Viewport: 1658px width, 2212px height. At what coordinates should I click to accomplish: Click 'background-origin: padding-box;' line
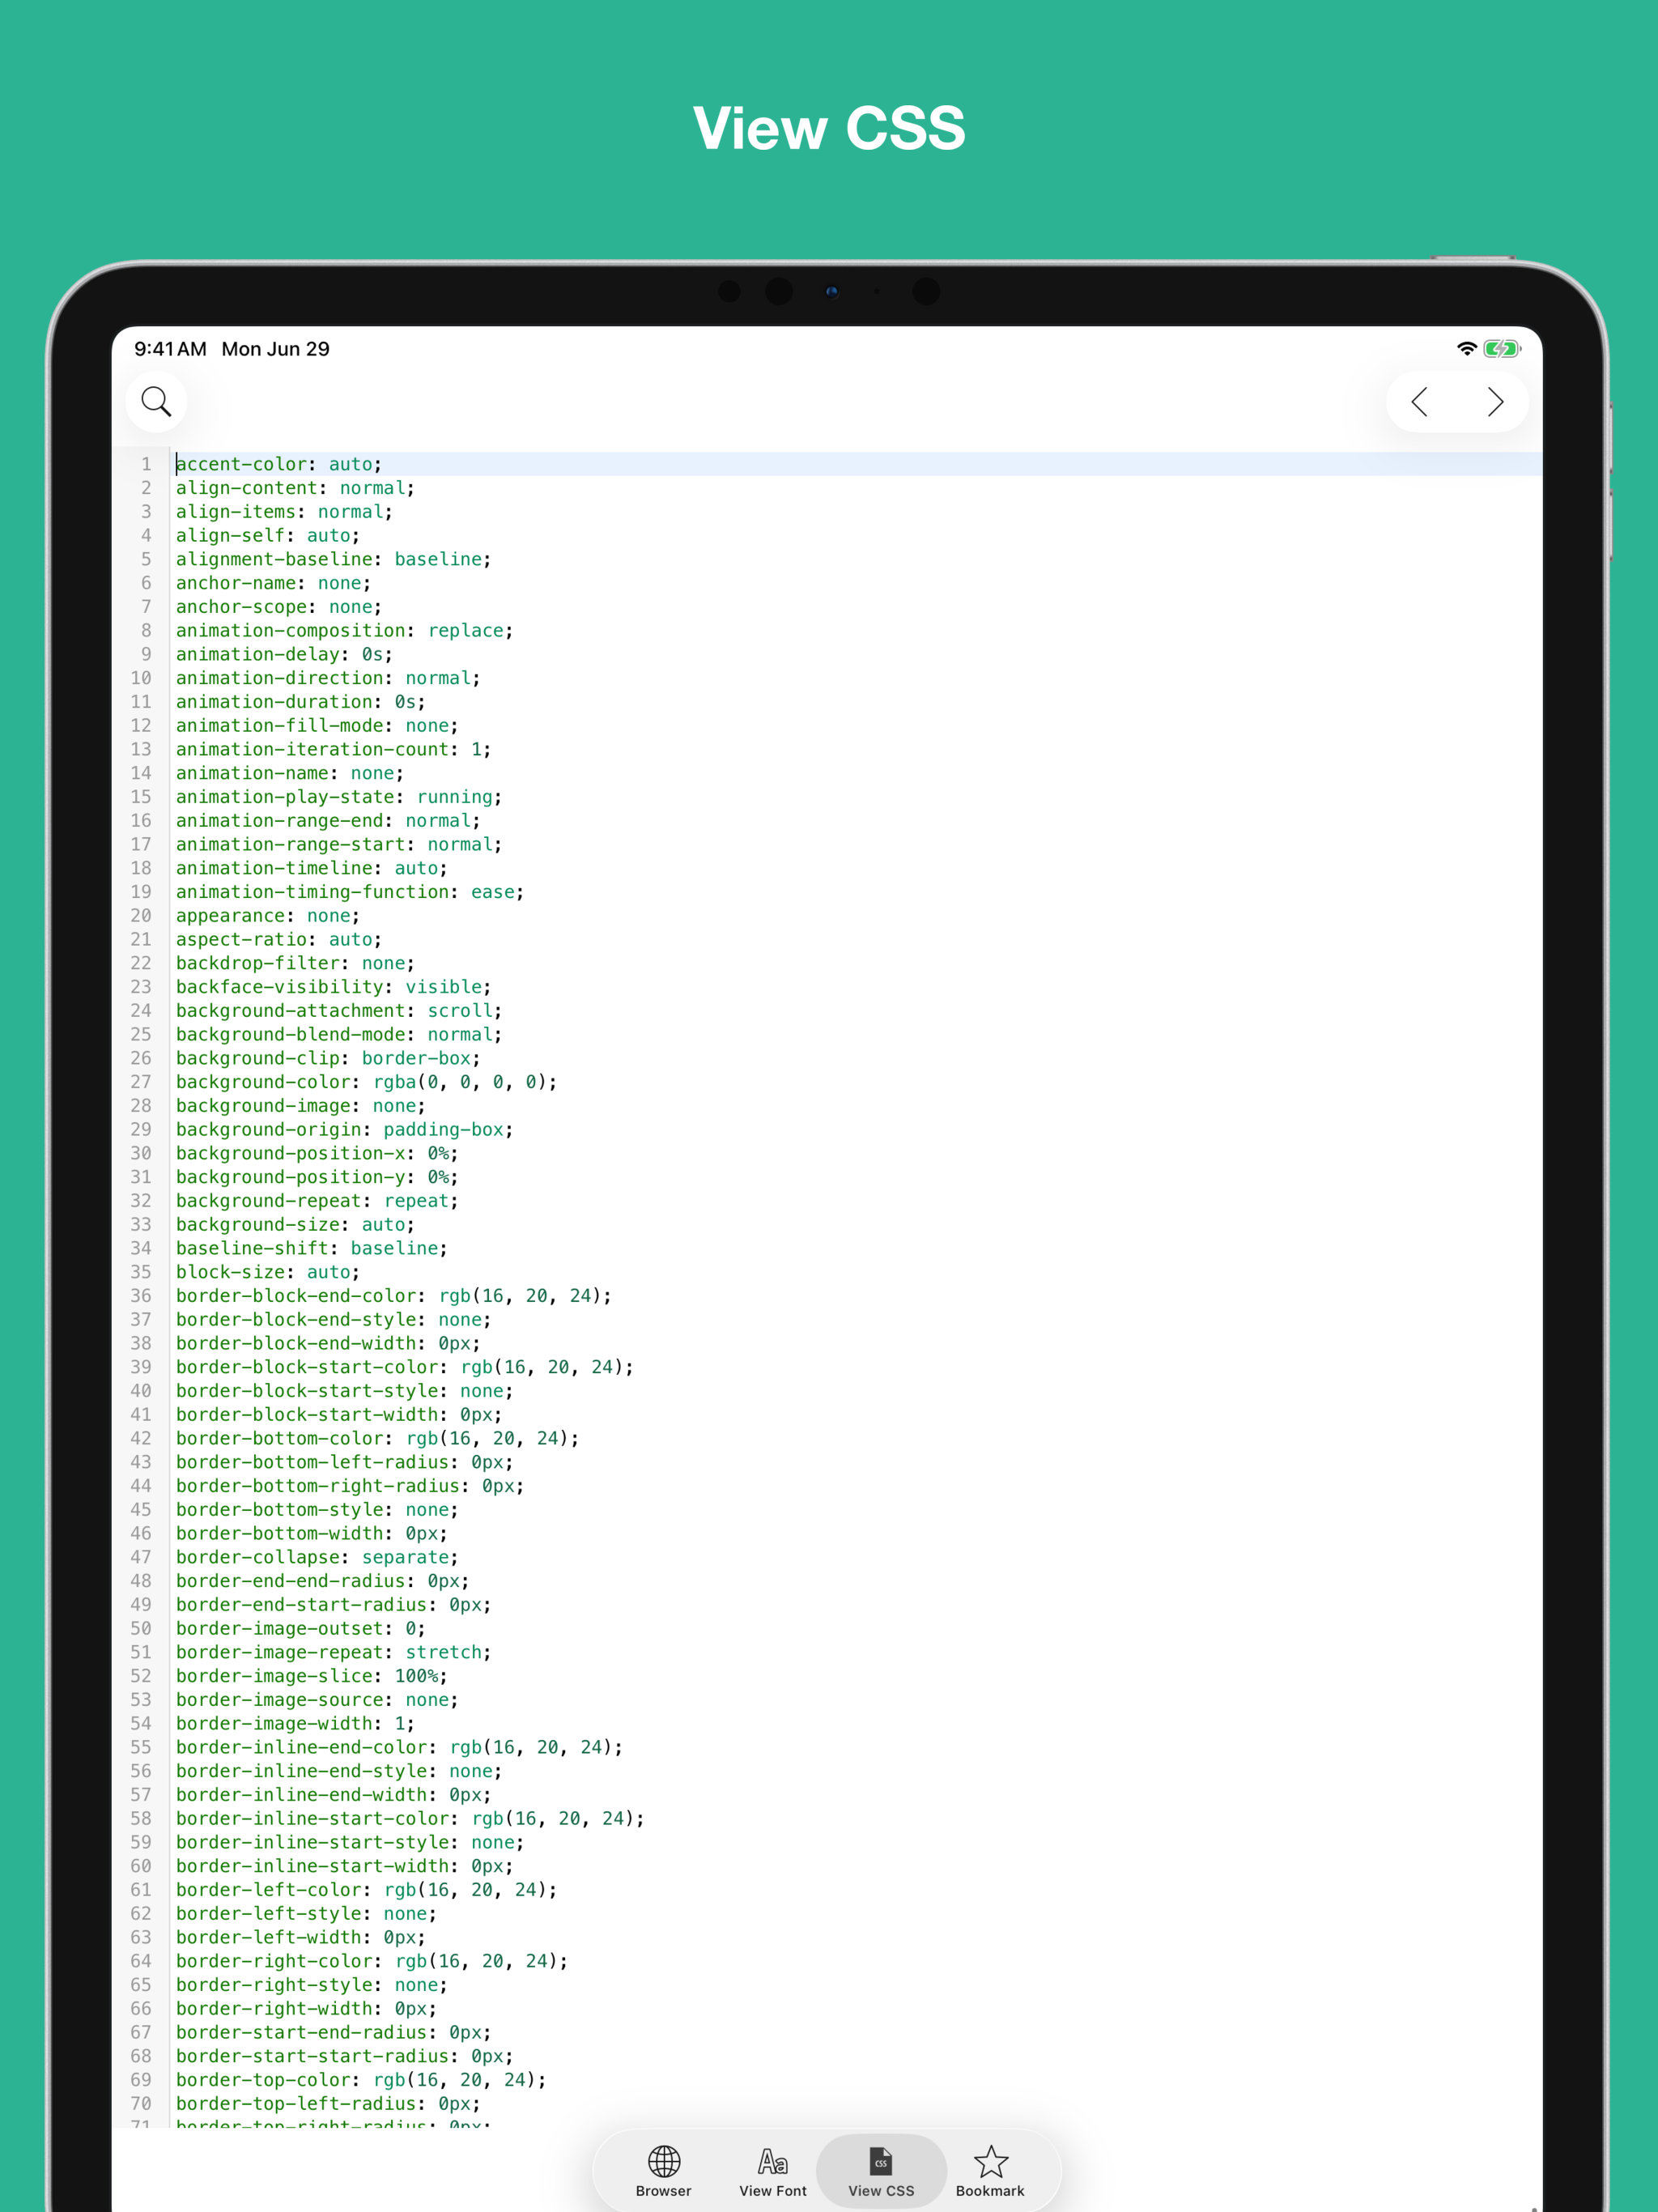345,1130
